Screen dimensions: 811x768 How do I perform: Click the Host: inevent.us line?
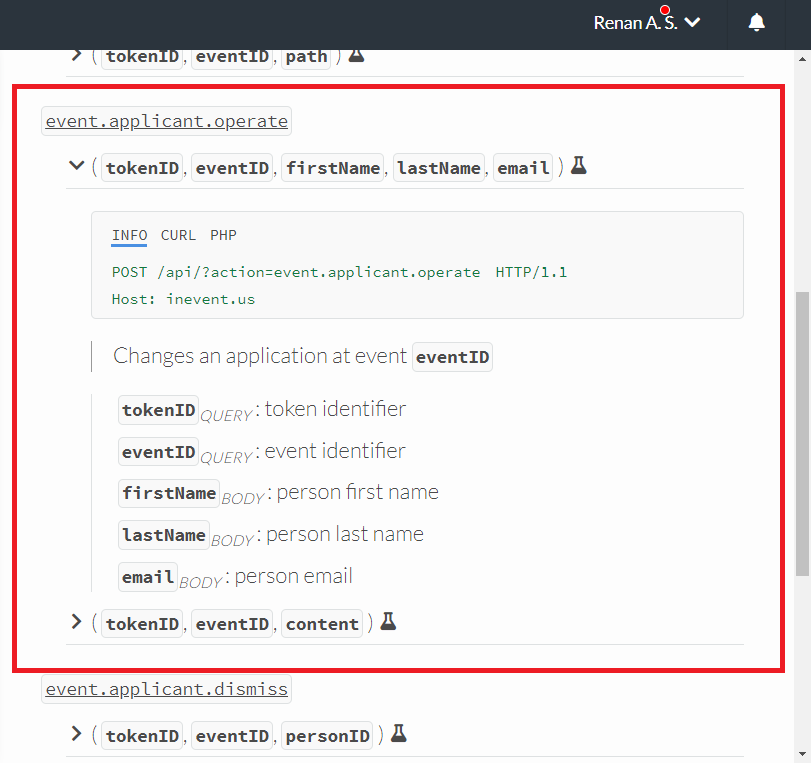pos(184,299)
